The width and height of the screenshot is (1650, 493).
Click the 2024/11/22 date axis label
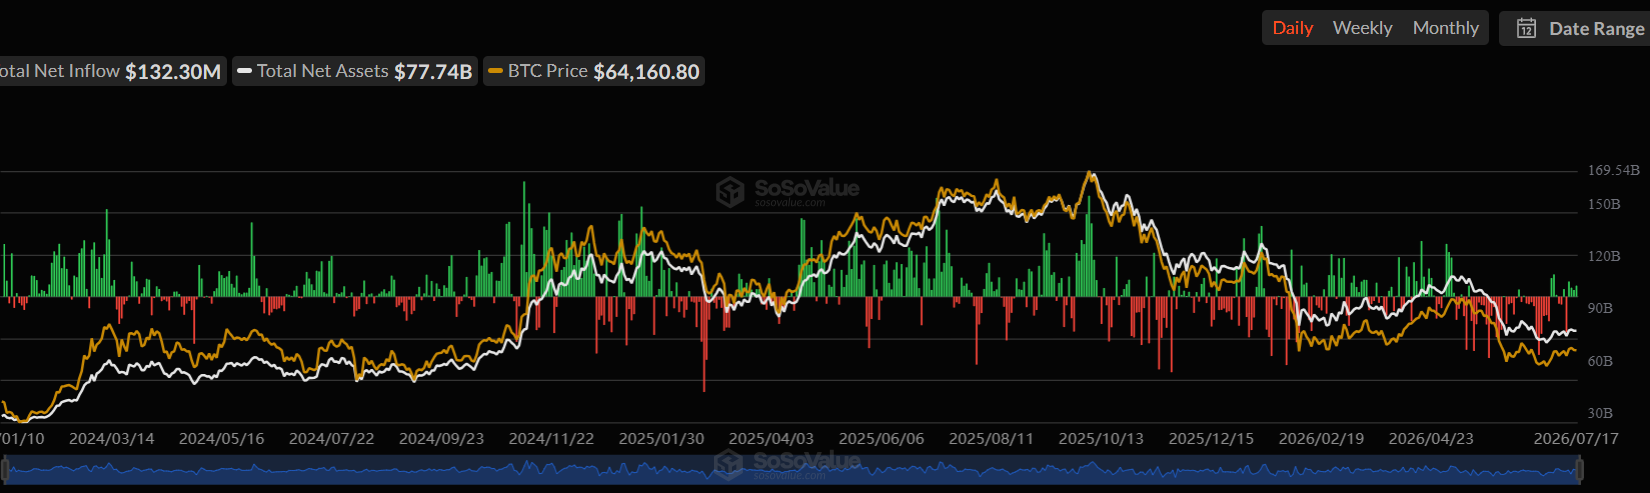pyautogui.click(x=551, y=439)
